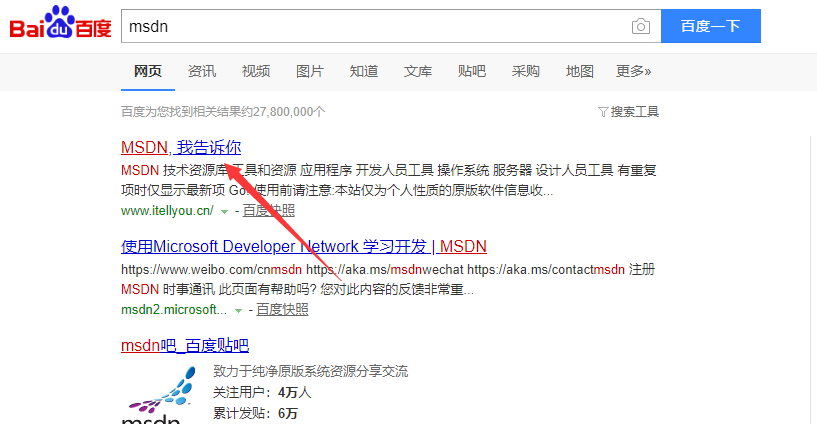The width and height of the screenshot is (817, 424).
Task: Click text 致力于纯净原版系统资源分享交流
Action: tap(311, 371)
